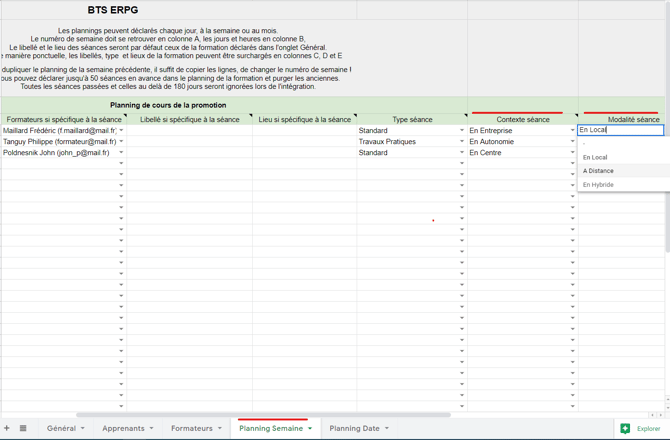Viewport: 670px width, 440px height.
Task: Select the 'Lieu si spécifique à la séance' header
Action: pos(304,119)
